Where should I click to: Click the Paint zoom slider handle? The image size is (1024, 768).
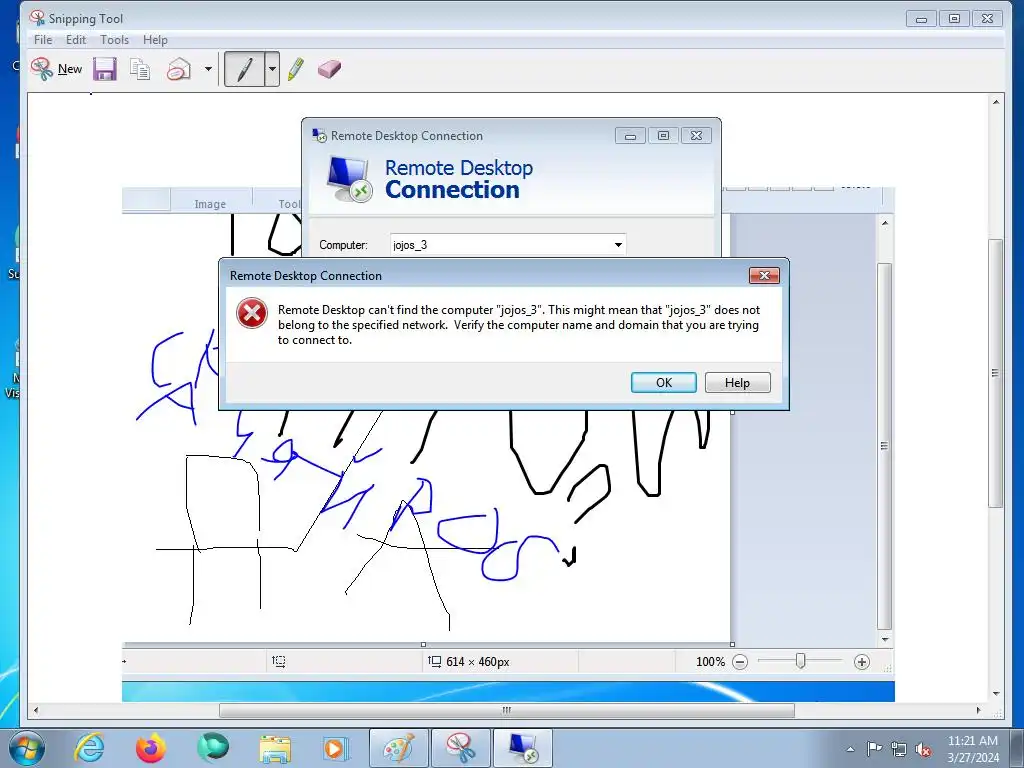(801, 662)
